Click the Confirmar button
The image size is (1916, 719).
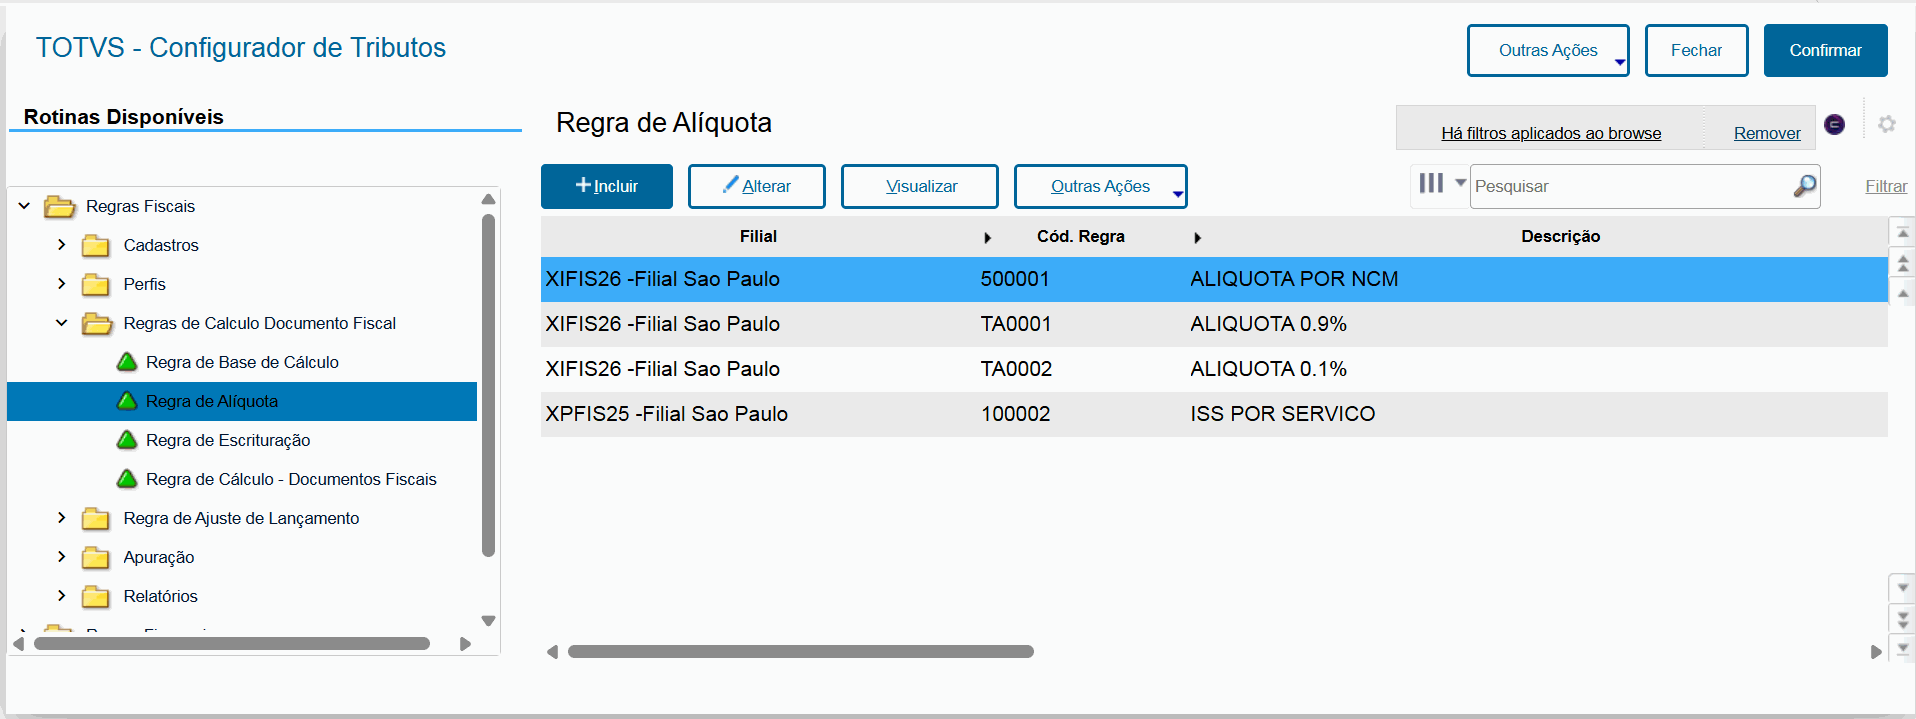click(1824, 51)
